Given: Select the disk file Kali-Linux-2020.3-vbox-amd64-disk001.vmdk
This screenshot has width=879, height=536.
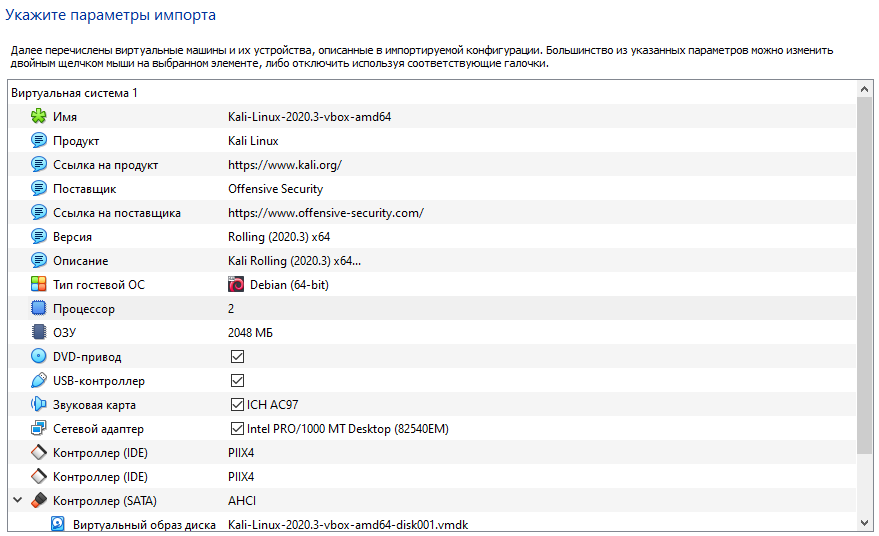Looking at the screenshot, I should pos(348,525).
